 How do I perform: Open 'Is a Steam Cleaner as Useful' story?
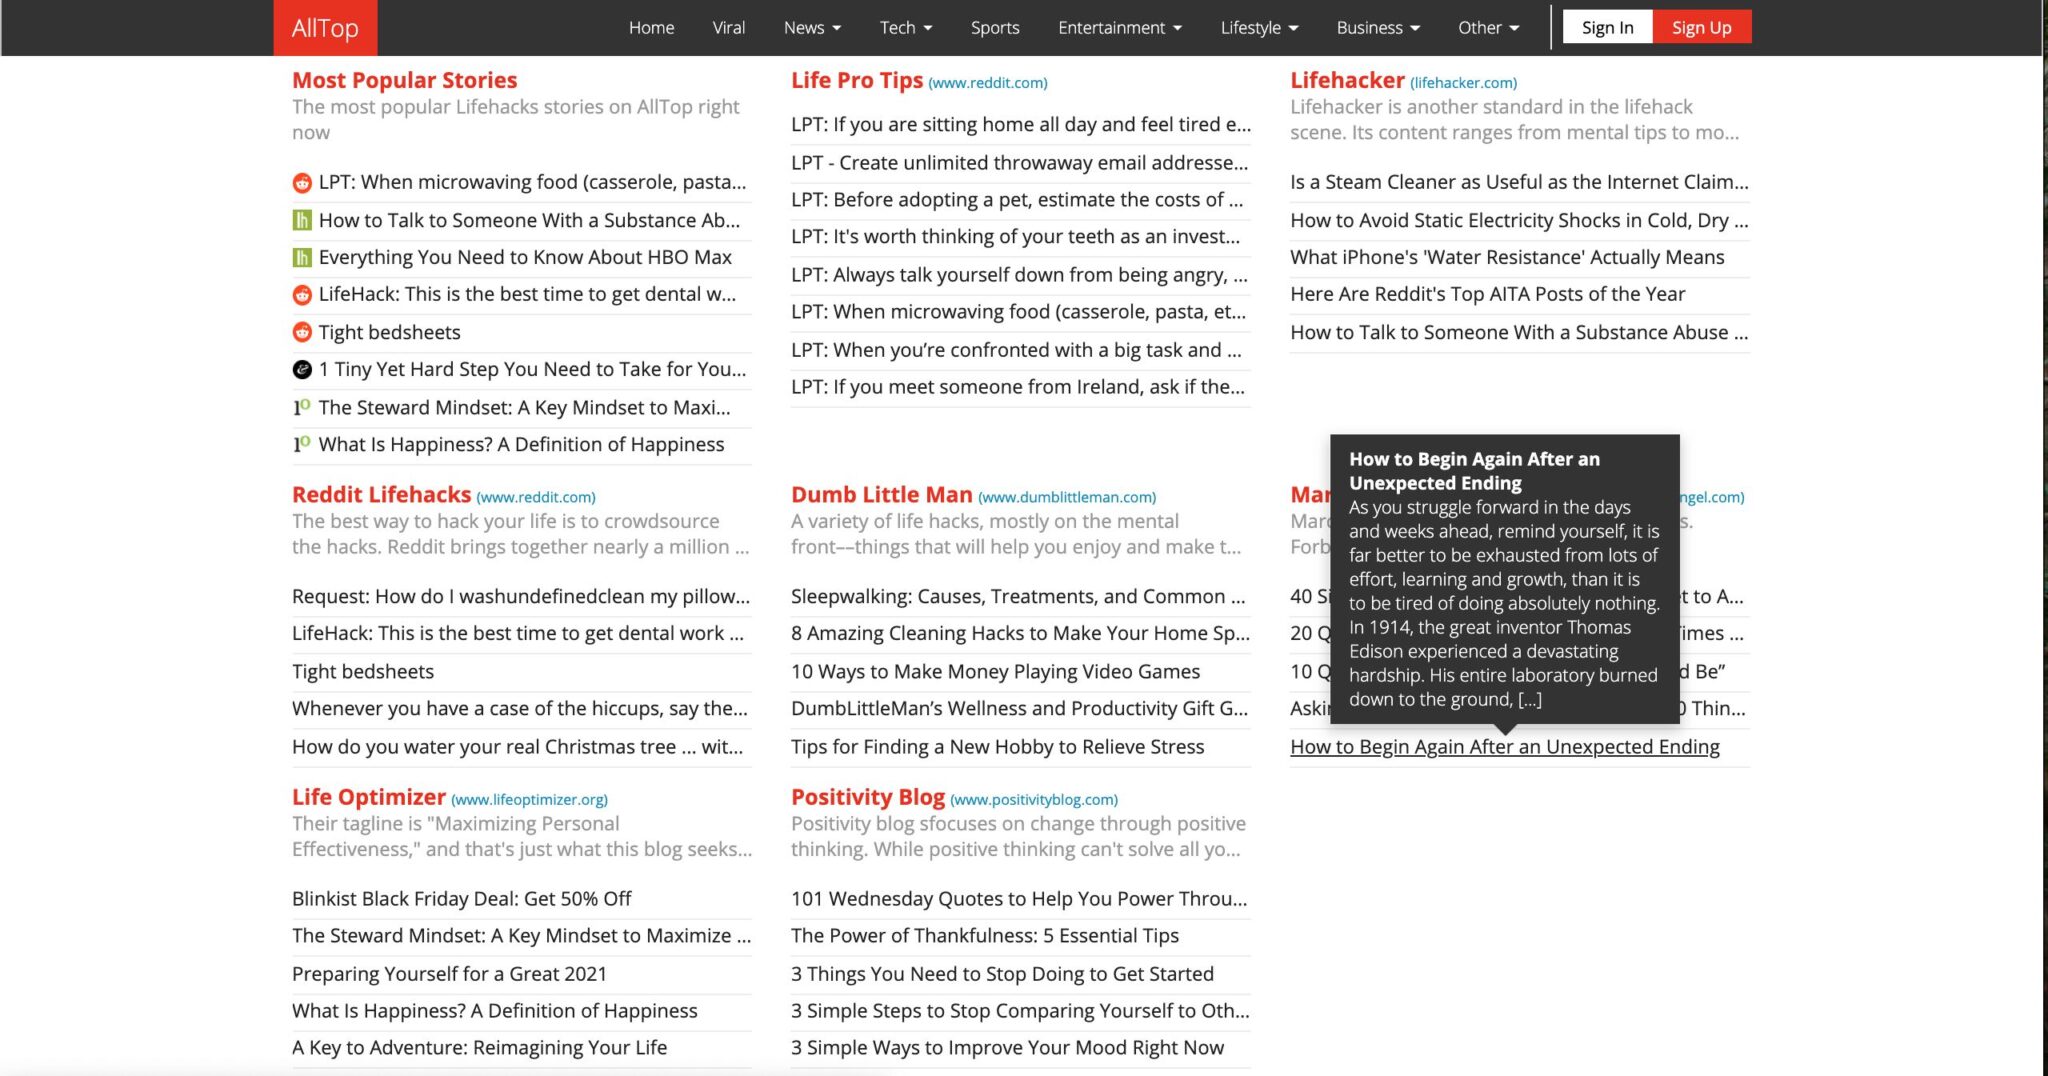[1519, 182]
